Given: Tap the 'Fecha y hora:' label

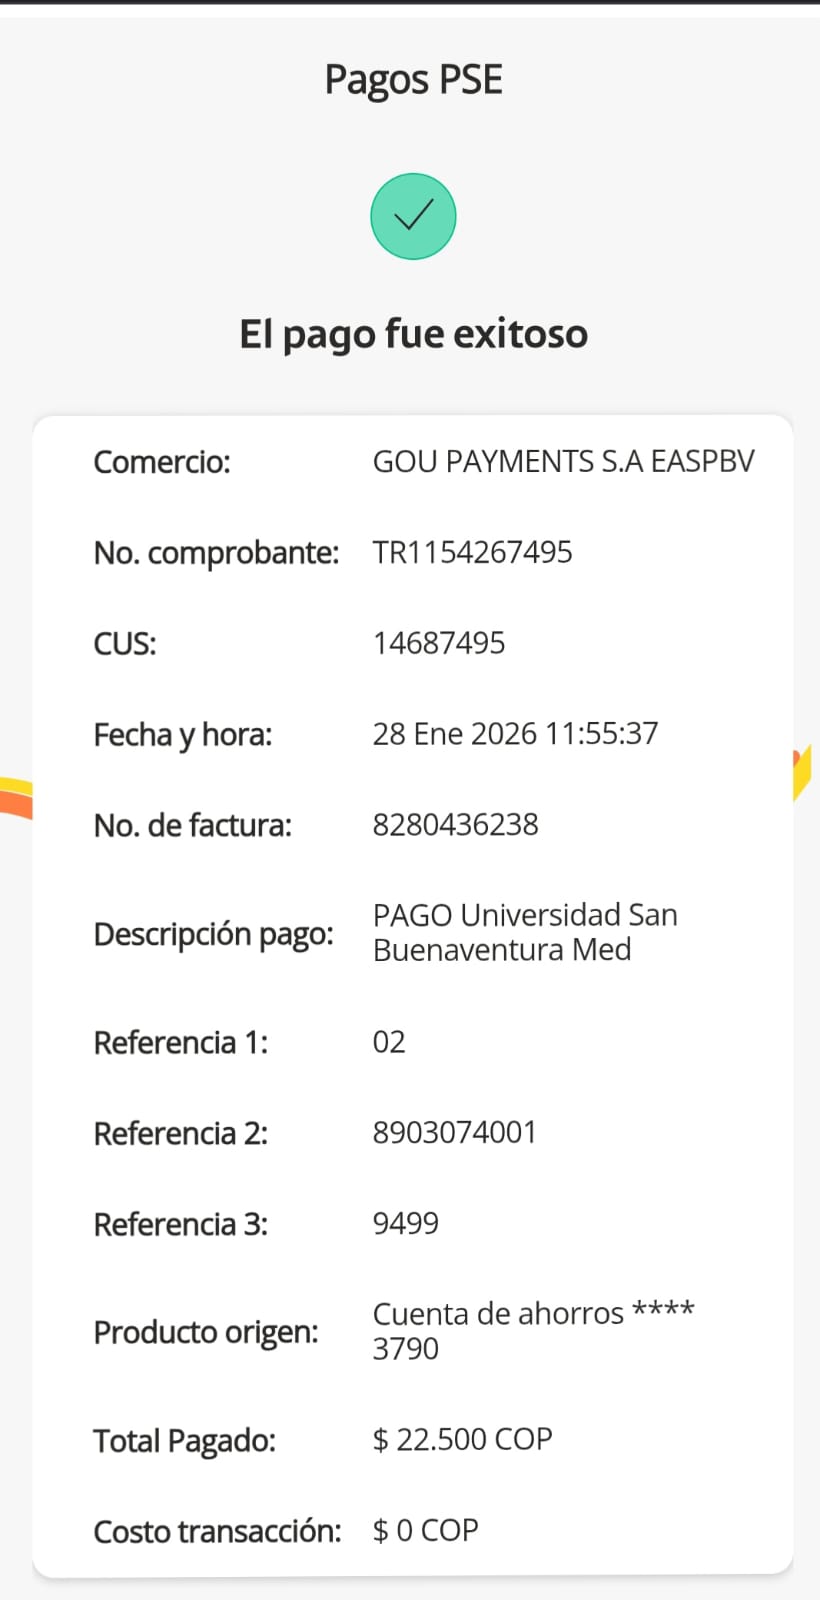Looking at the screenshot, I should [x=183, y=735].
